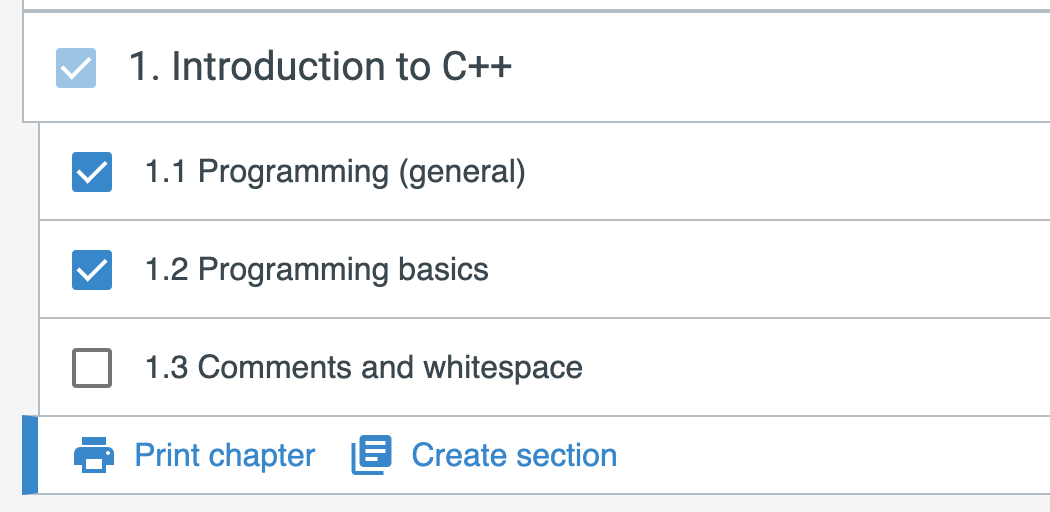Click the Create section link text

[x=514, y=455]
